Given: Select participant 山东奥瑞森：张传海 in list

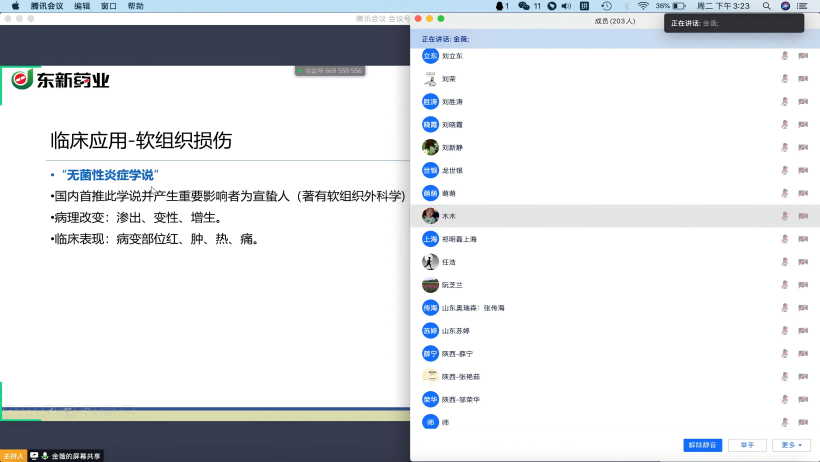Looking at the screenshot, I should pyautogui.click(x=473, y=308).
